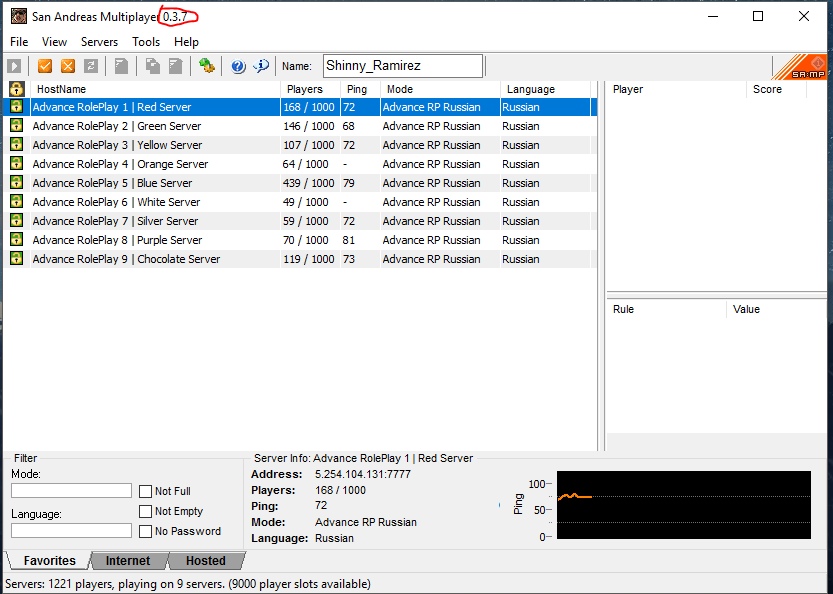Click the Refresh Server toolbar icon

point(91,66)
